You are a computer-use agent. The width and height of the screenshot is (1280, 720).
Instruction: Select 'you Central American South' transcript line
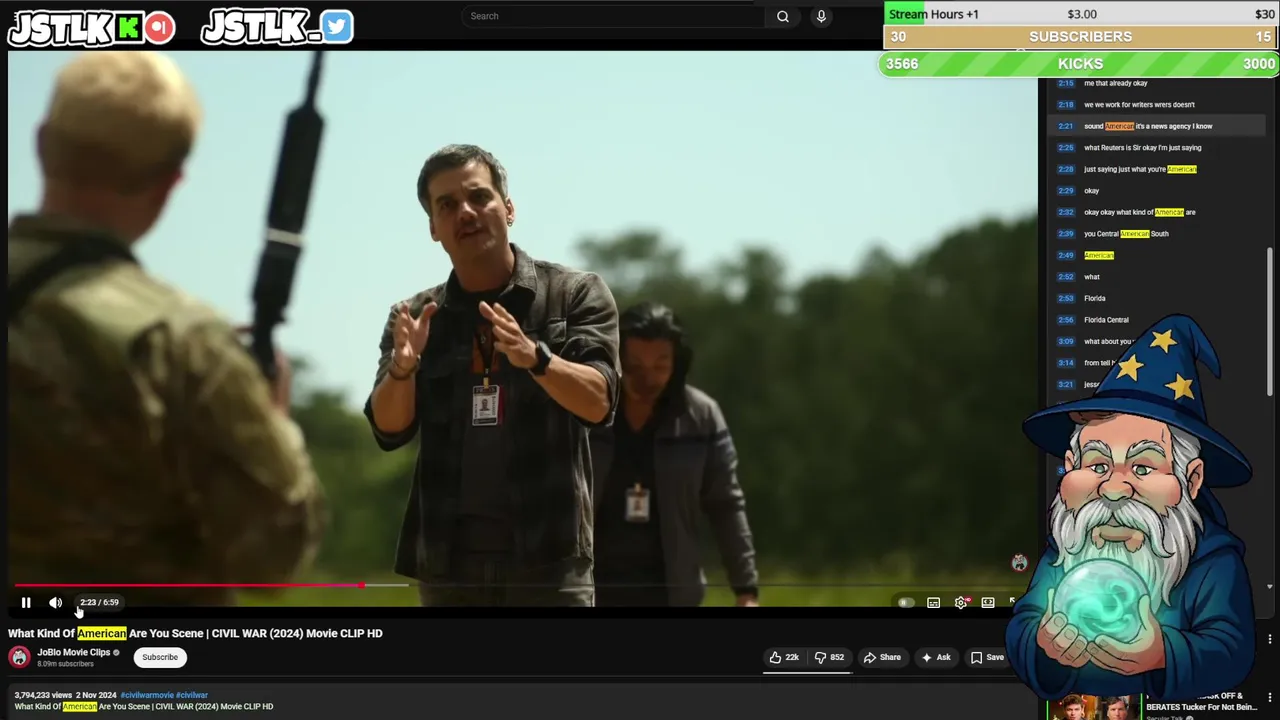(1155, 234)
